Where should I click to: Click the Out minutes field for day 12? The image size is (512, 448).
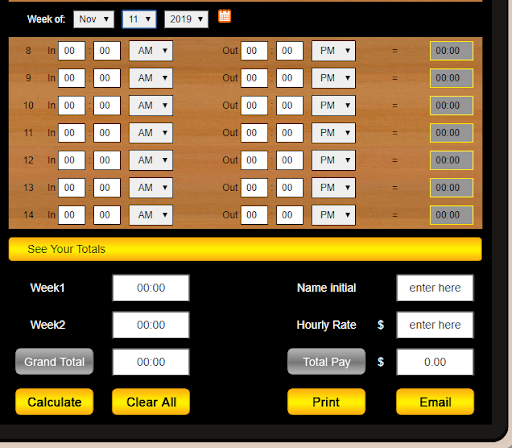click(x=290, y=160)
